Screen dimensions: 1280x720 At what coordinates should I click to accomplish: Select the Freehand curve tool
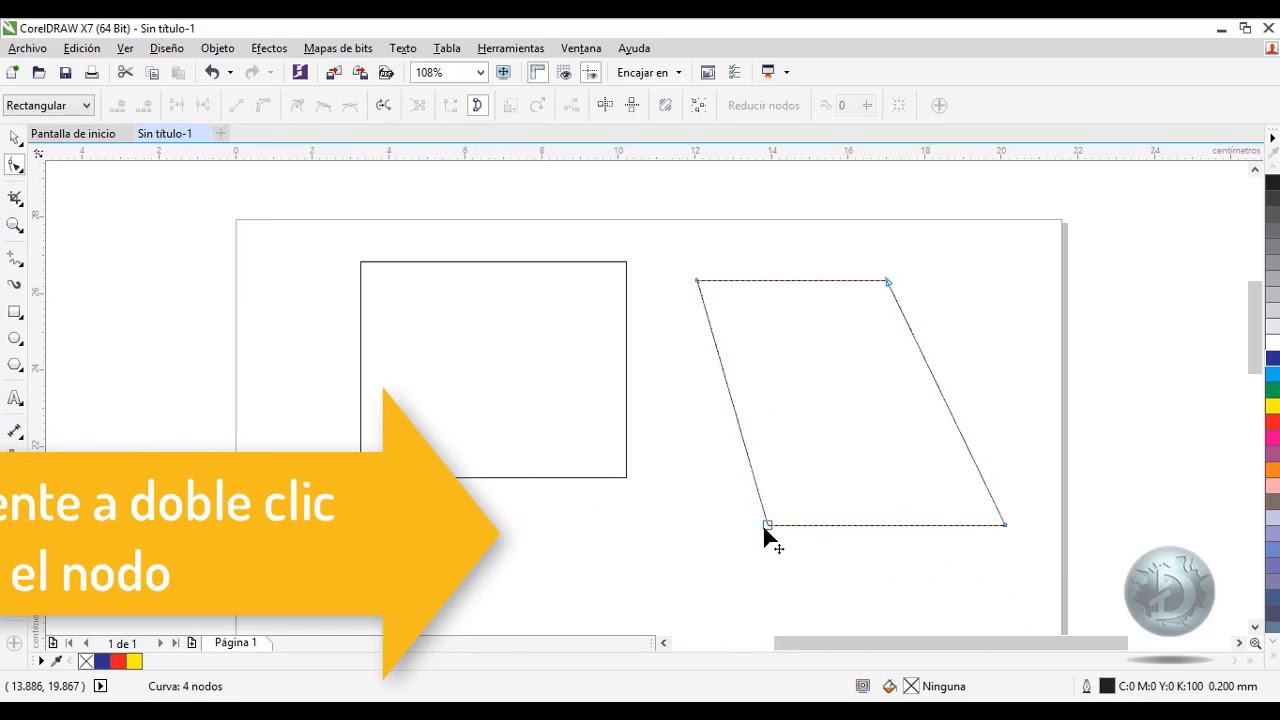pos(15,258)
